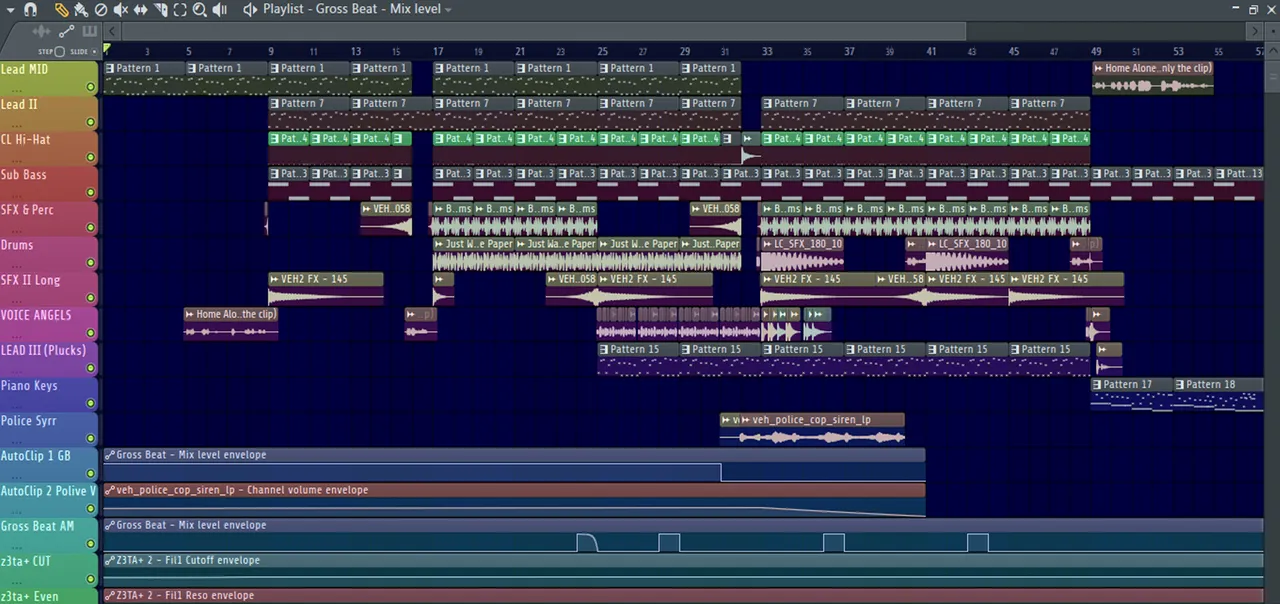Toggle the magnet snap icon
The width and height of the screenshot is (1280, 604).
click(x=30, y=9)
